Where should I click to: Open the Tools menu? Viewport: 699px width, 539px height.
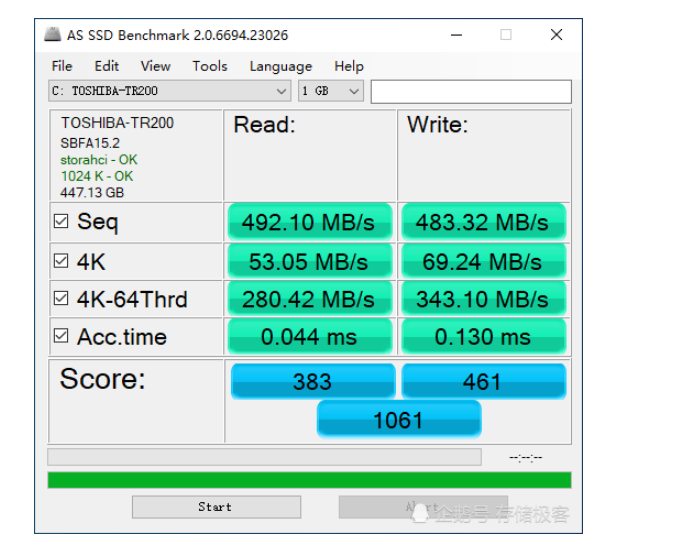pos(209,66)
